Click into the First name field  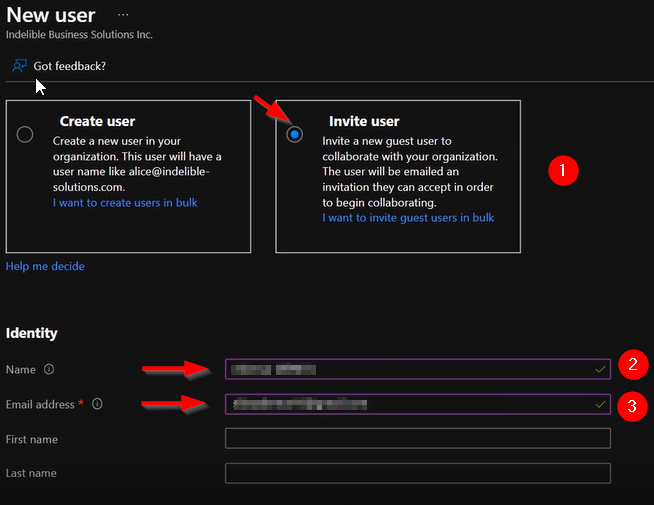[418, 438]
